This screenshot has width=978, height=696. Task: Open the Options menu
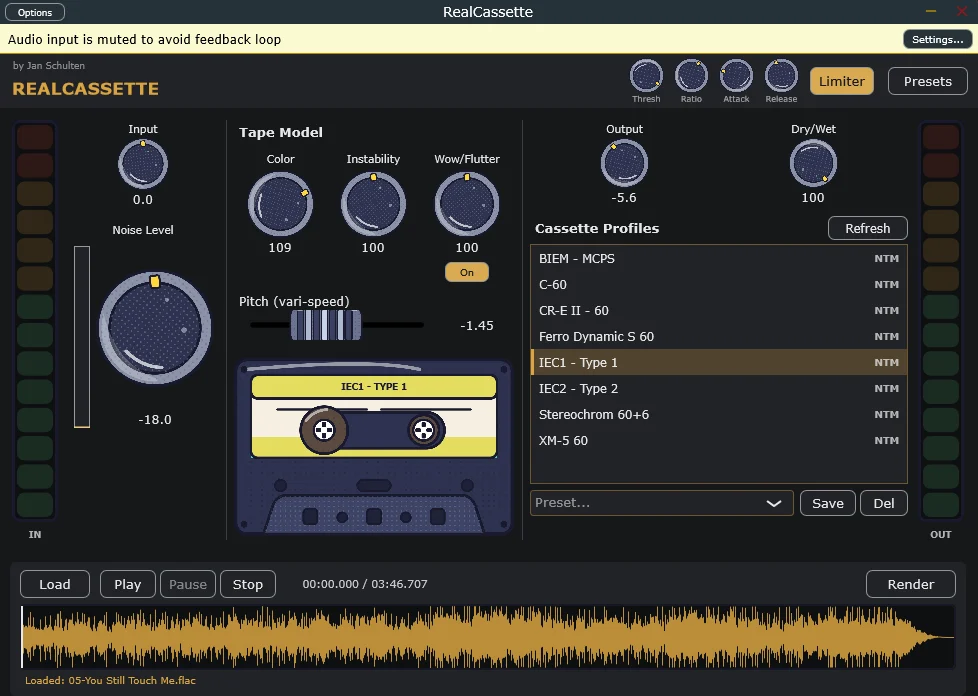click(35, 12)
